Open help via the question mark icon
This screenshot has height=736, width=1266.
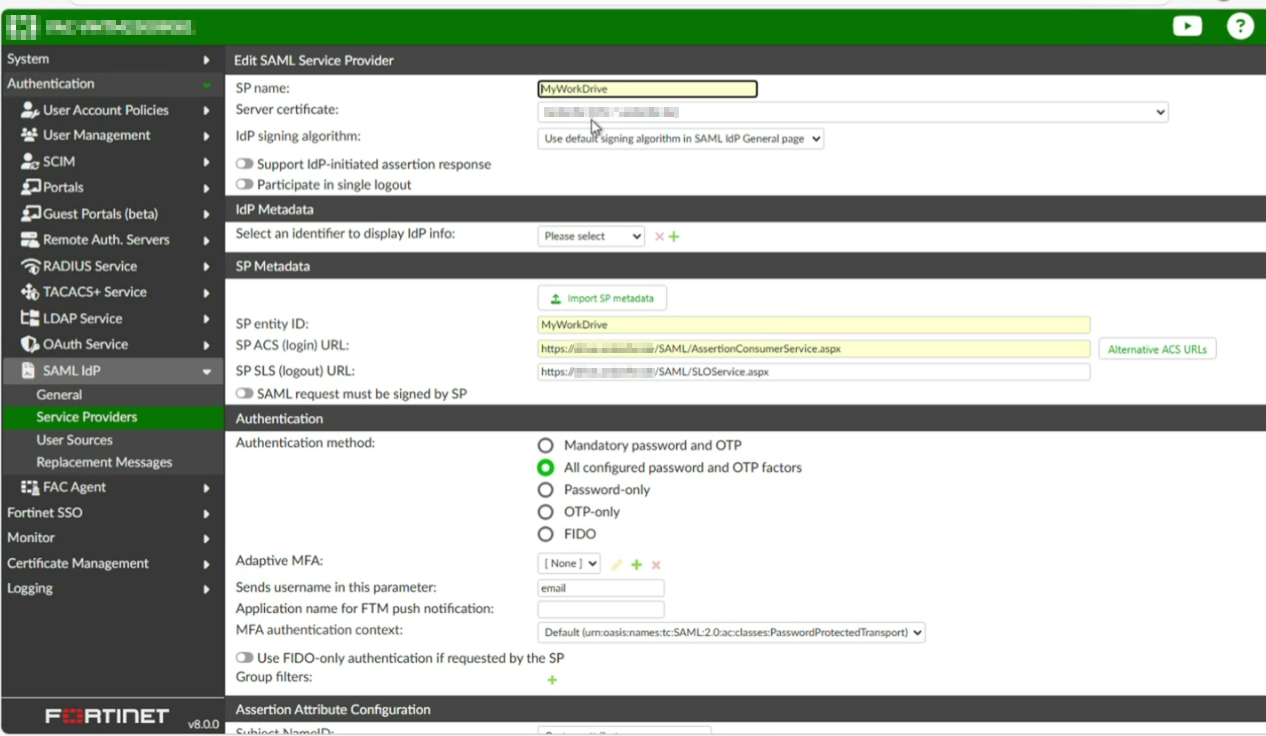point(1240,26)
